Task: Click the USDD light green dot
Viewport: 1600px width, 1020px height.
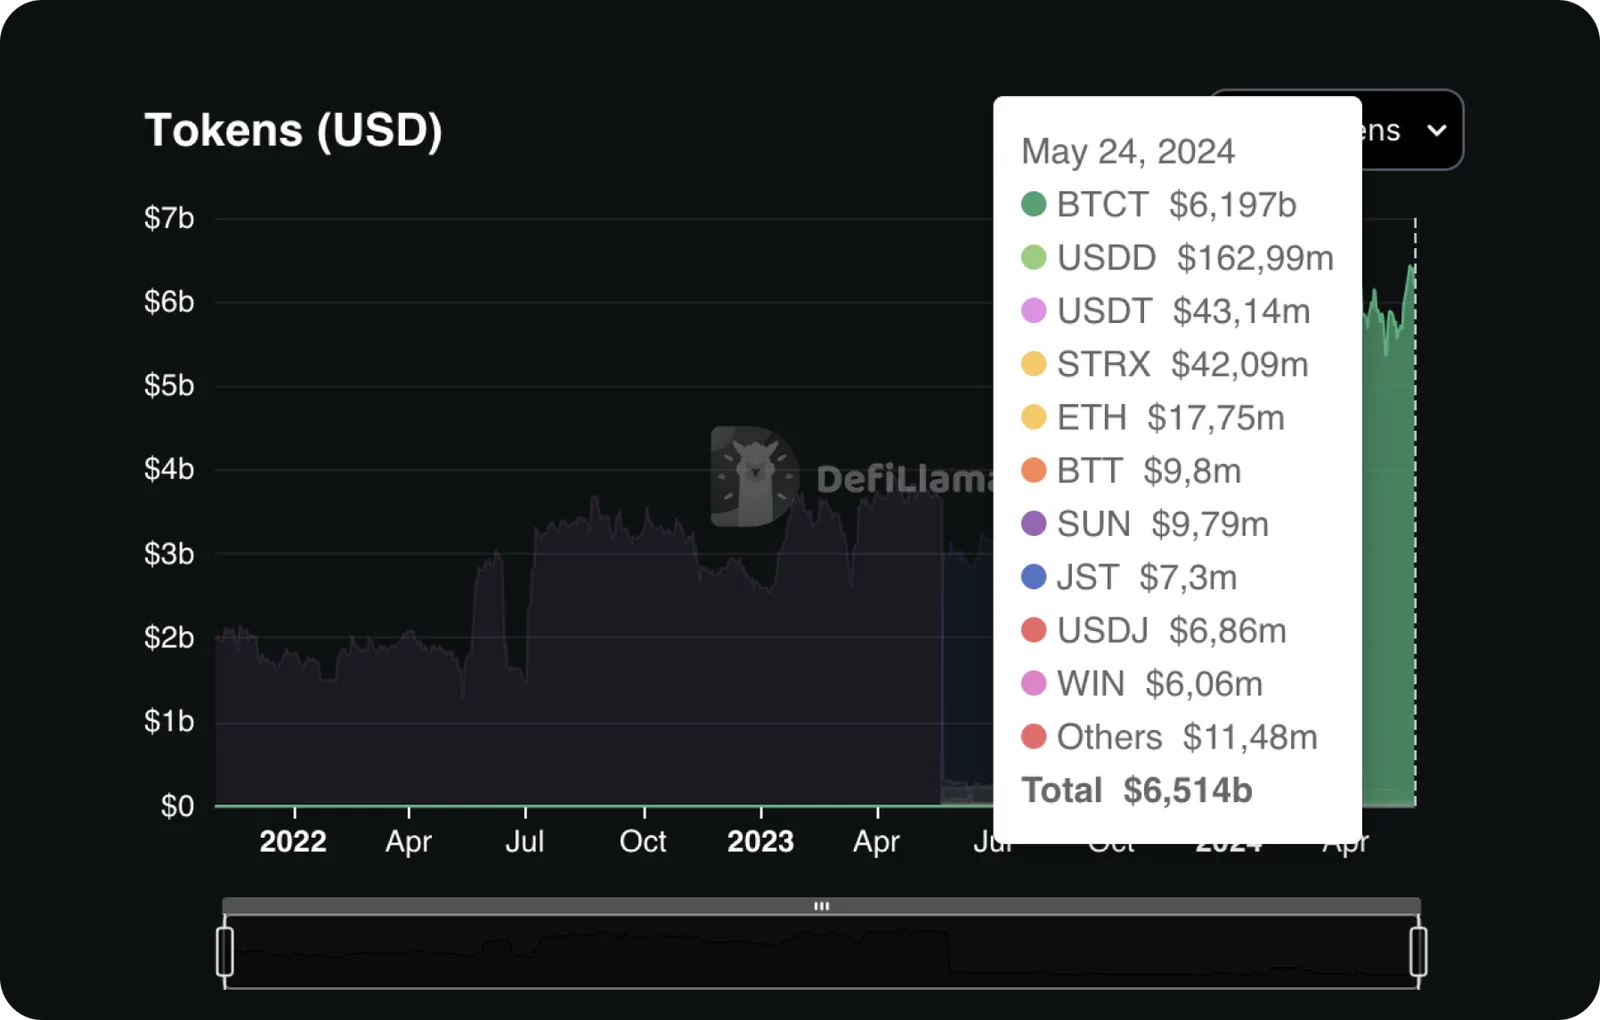Action: click(1033, 258)
